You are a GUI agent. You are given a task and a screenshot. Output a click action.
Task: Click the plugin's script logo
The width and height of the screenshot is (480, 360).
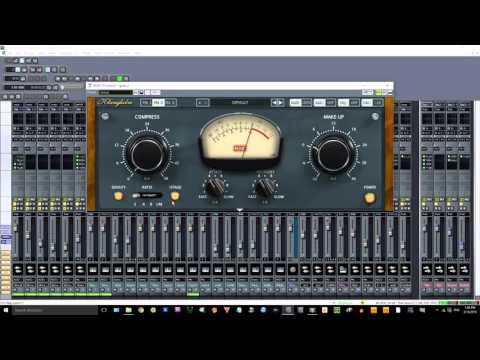pyautogui.click(x=115, y=102)
